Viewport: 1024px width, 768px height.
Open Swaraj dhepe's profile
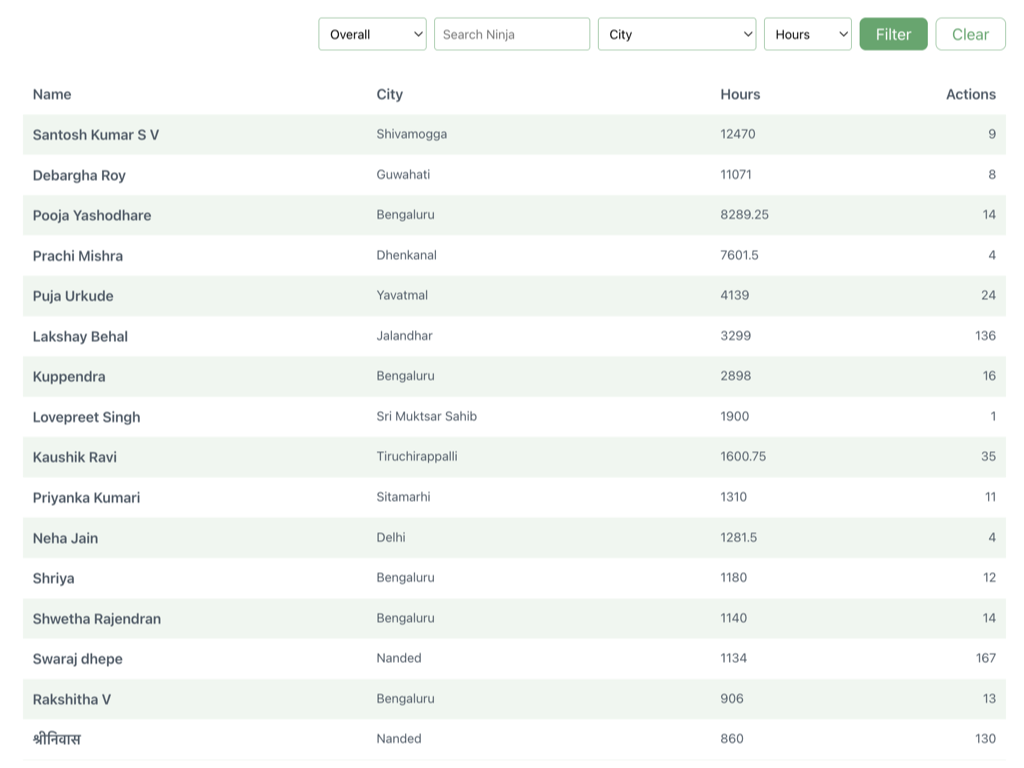(x=77, y=659)
